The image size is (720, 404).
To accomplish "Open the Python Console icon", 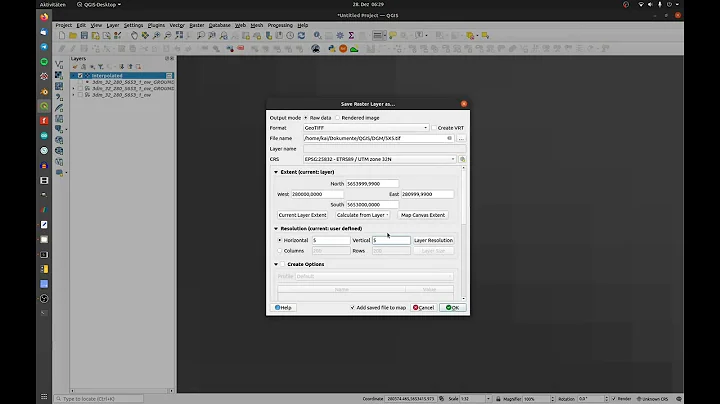I will pos(332,49).
